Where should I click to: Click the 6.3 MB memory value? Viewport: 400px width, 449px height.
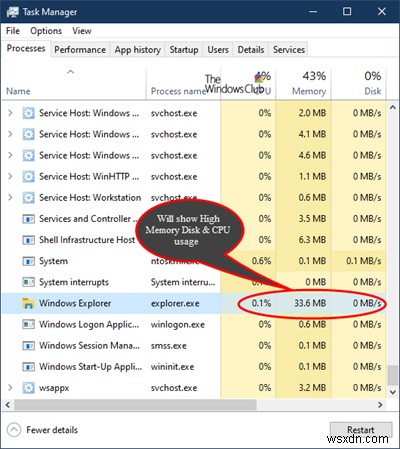[x=312, y=240]
